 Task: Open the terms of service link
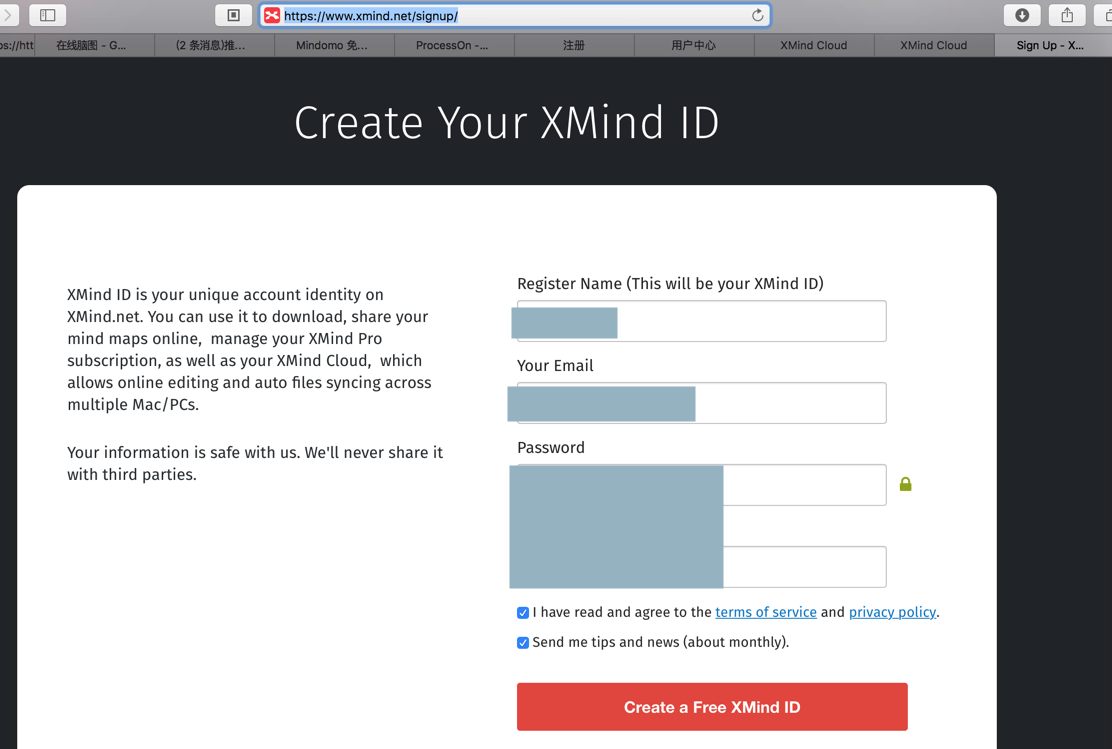click(x=766, y=612)
